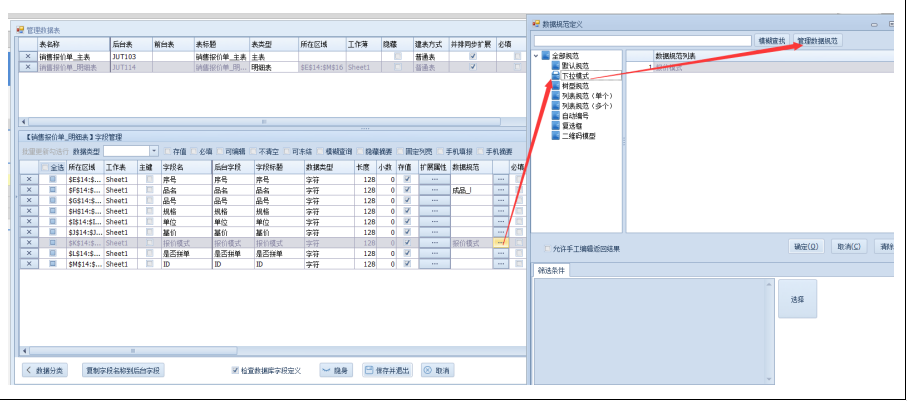This screenshot has height=401, width=907.
Task: Open the 数据类型 dropdown
Action: coord(153,151)
